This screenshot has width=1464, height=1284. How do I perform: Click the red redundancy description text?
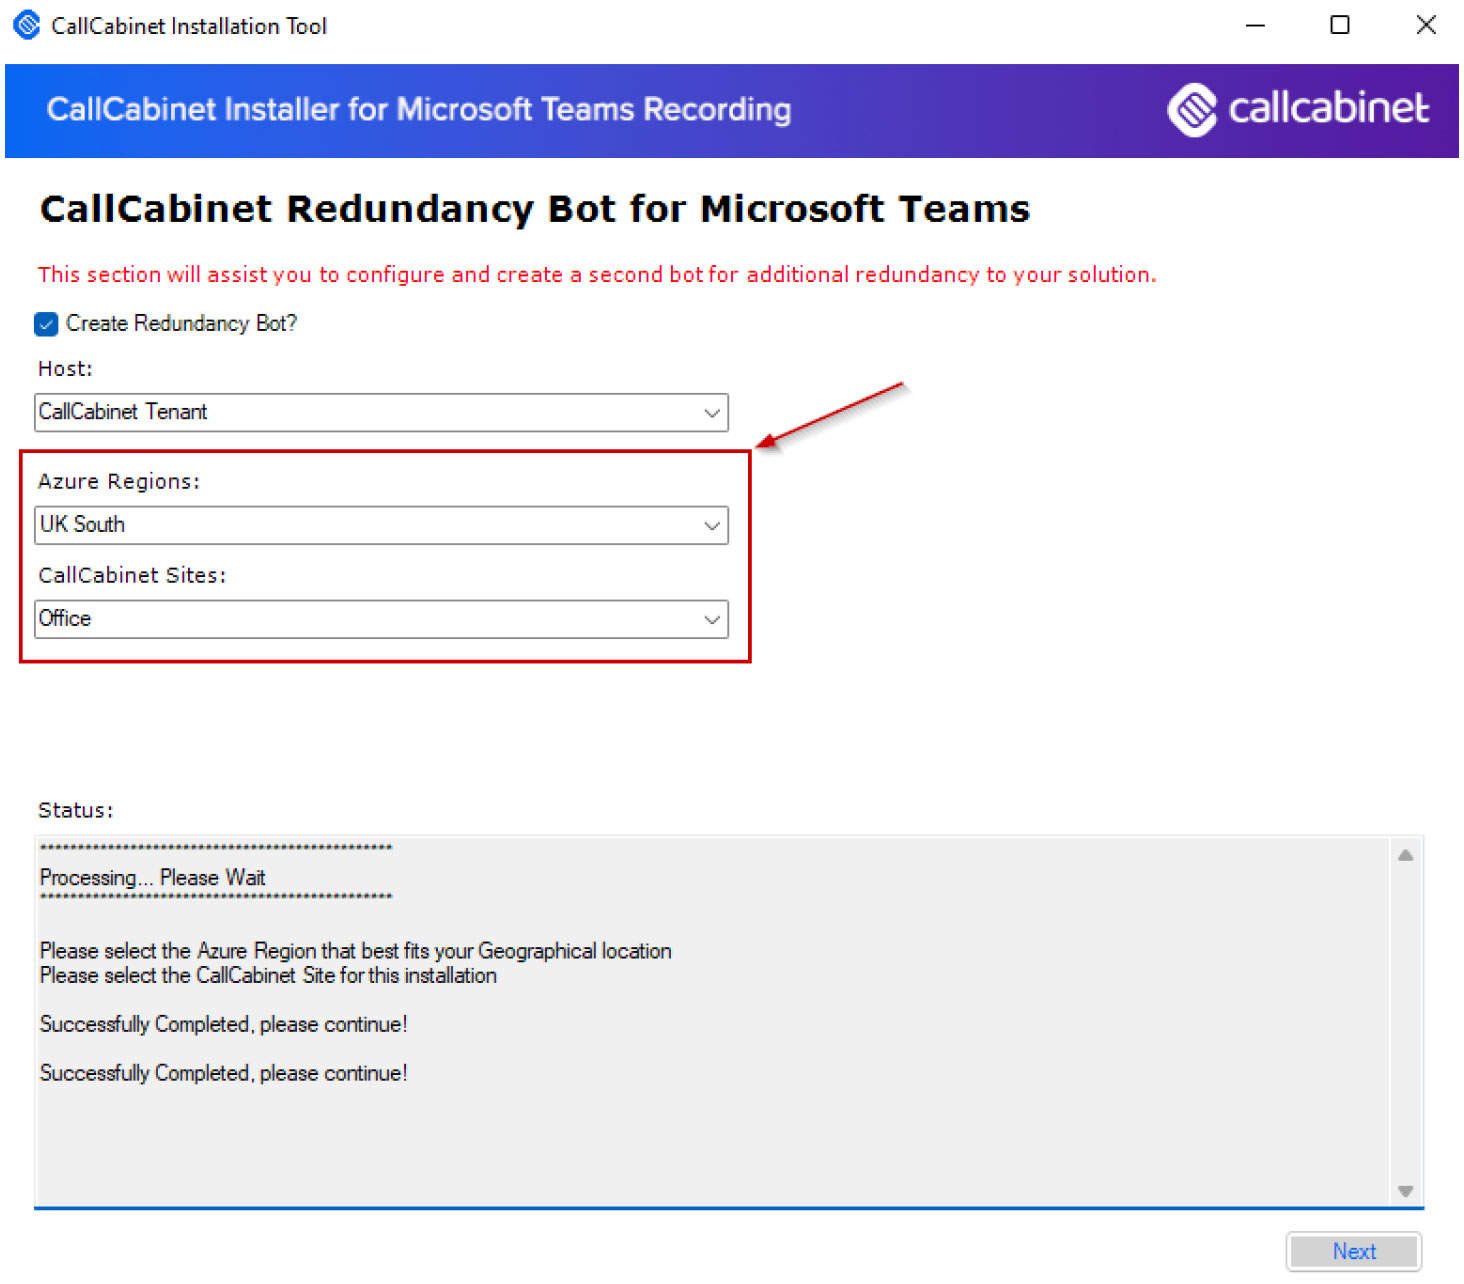point(597,275)
